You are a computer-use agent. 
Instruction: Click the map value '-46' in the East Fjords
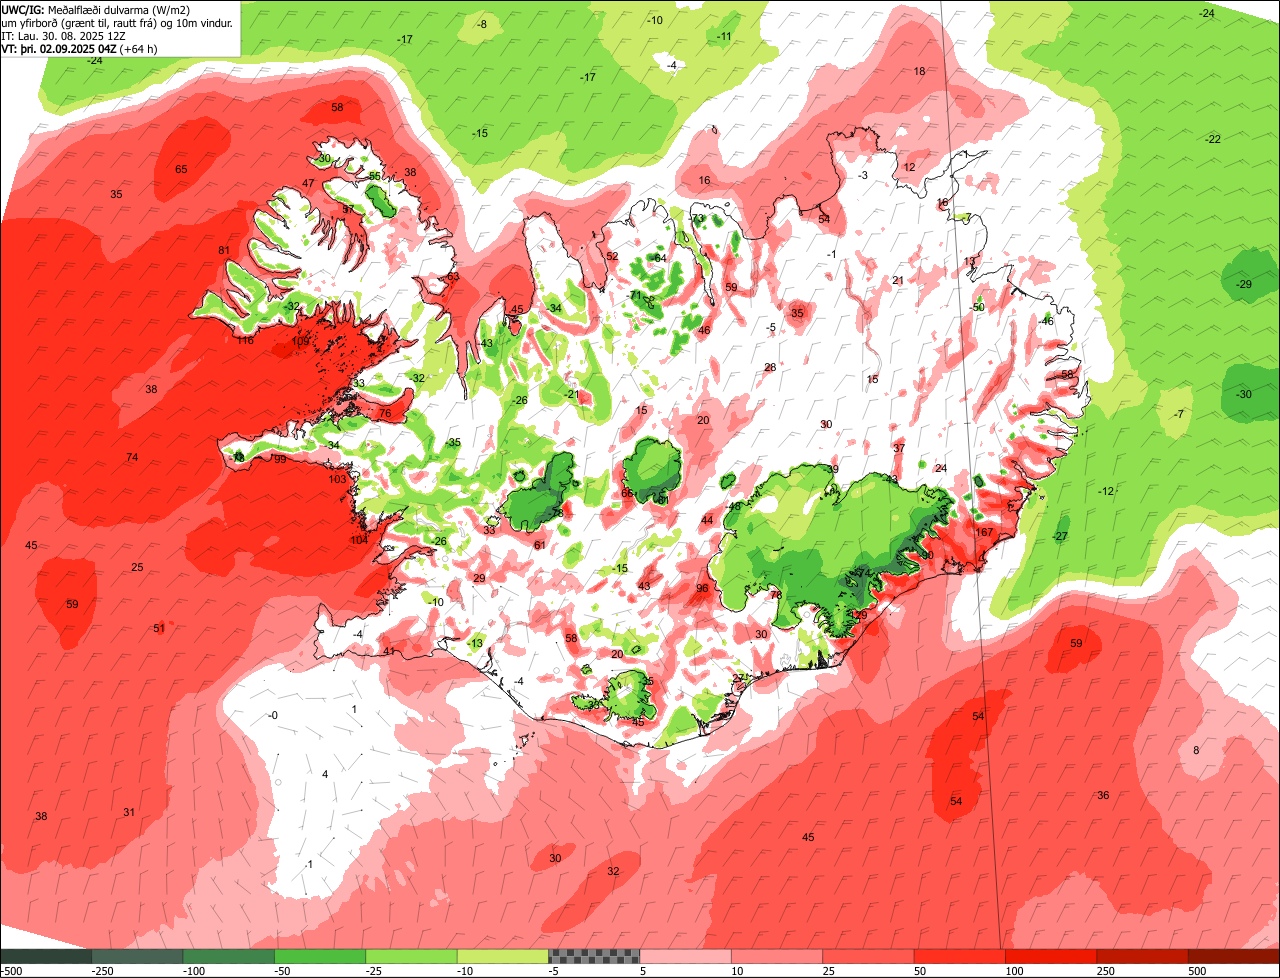tap(1046, 321)
